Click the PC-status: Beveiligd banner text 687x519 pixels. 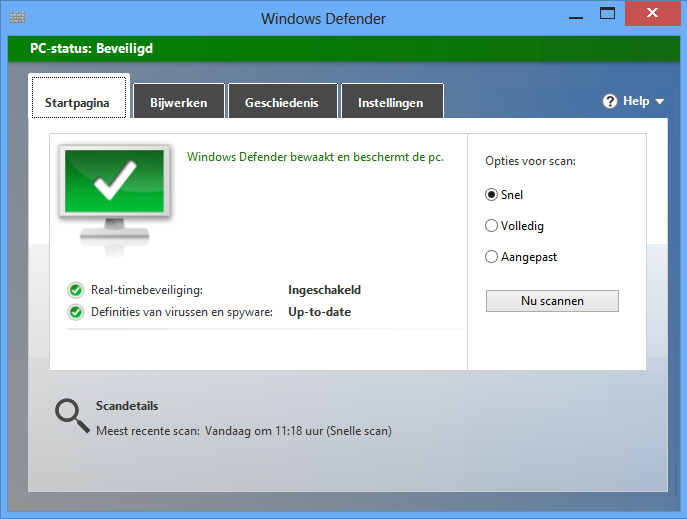tap(92, 49)
